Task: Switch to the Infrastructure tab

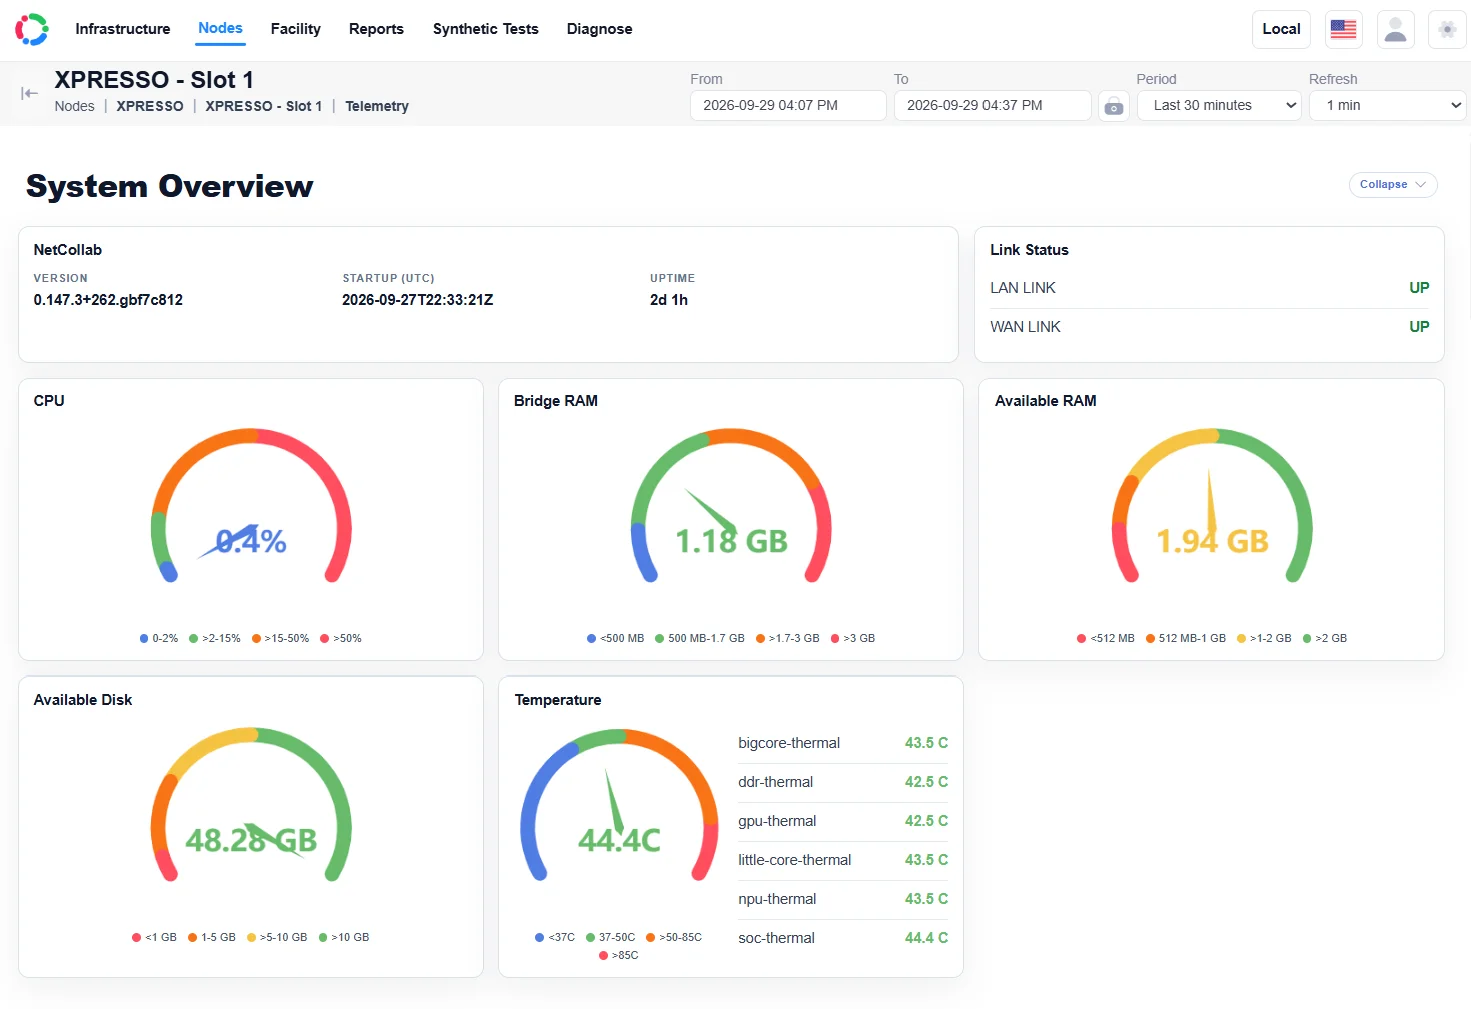Action: coord(123,29)
